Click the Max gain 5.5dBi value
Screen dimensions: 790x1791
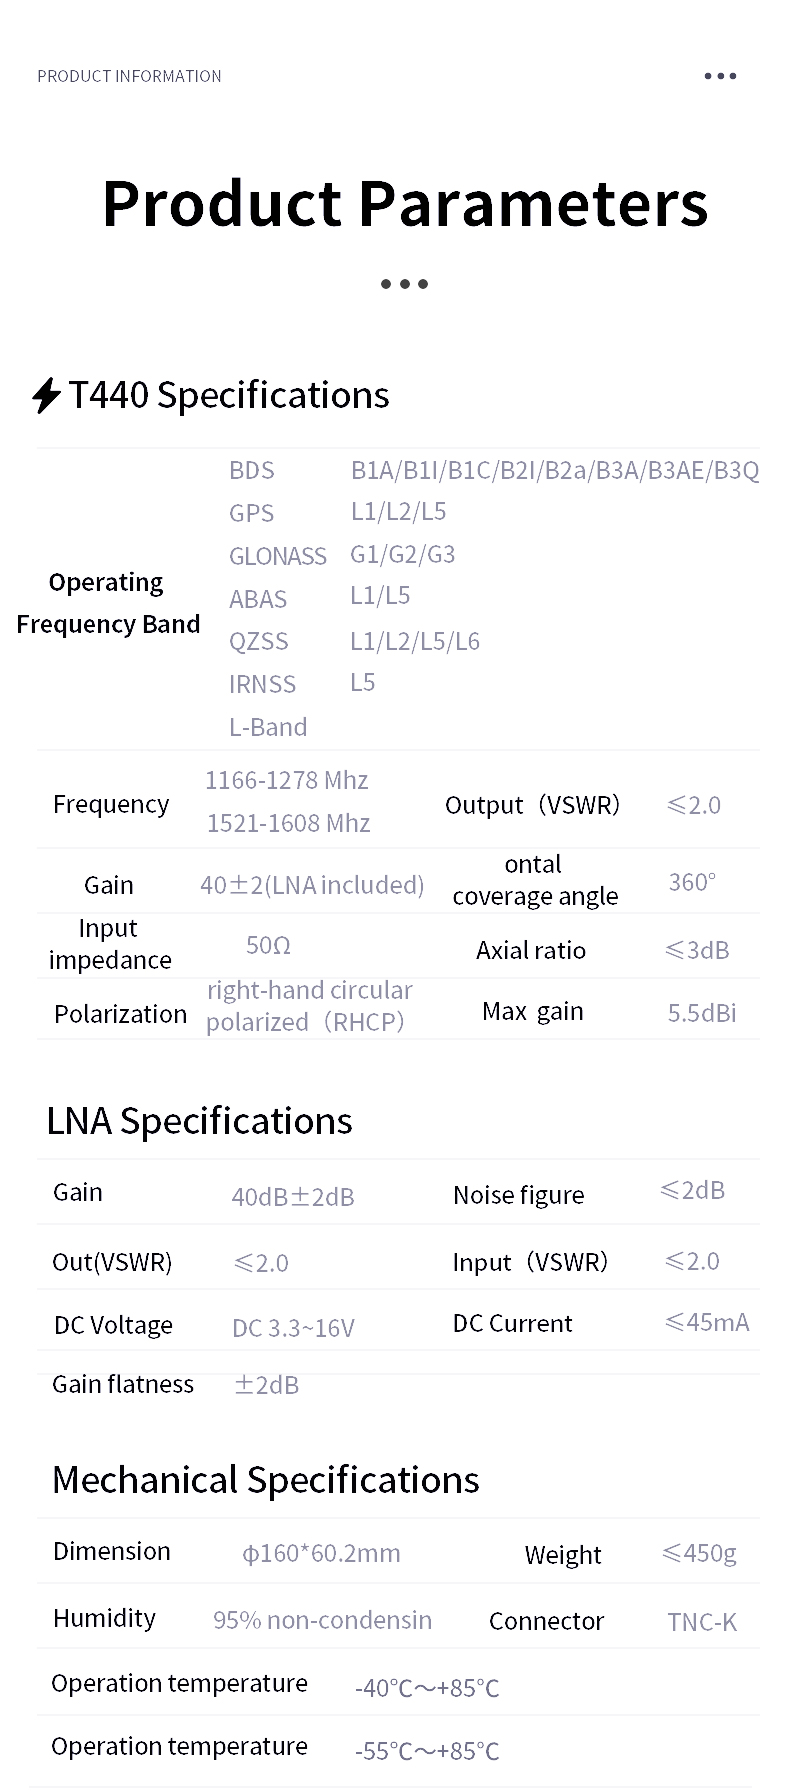701,1013
